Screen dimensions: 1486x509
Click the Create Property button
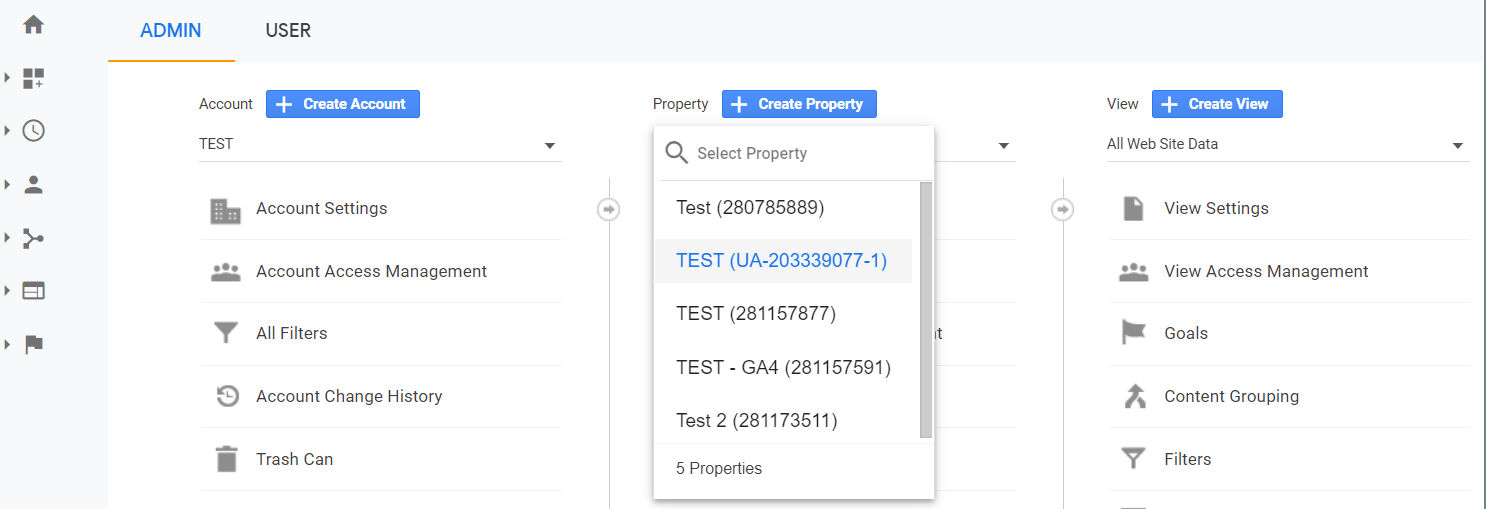799,104
